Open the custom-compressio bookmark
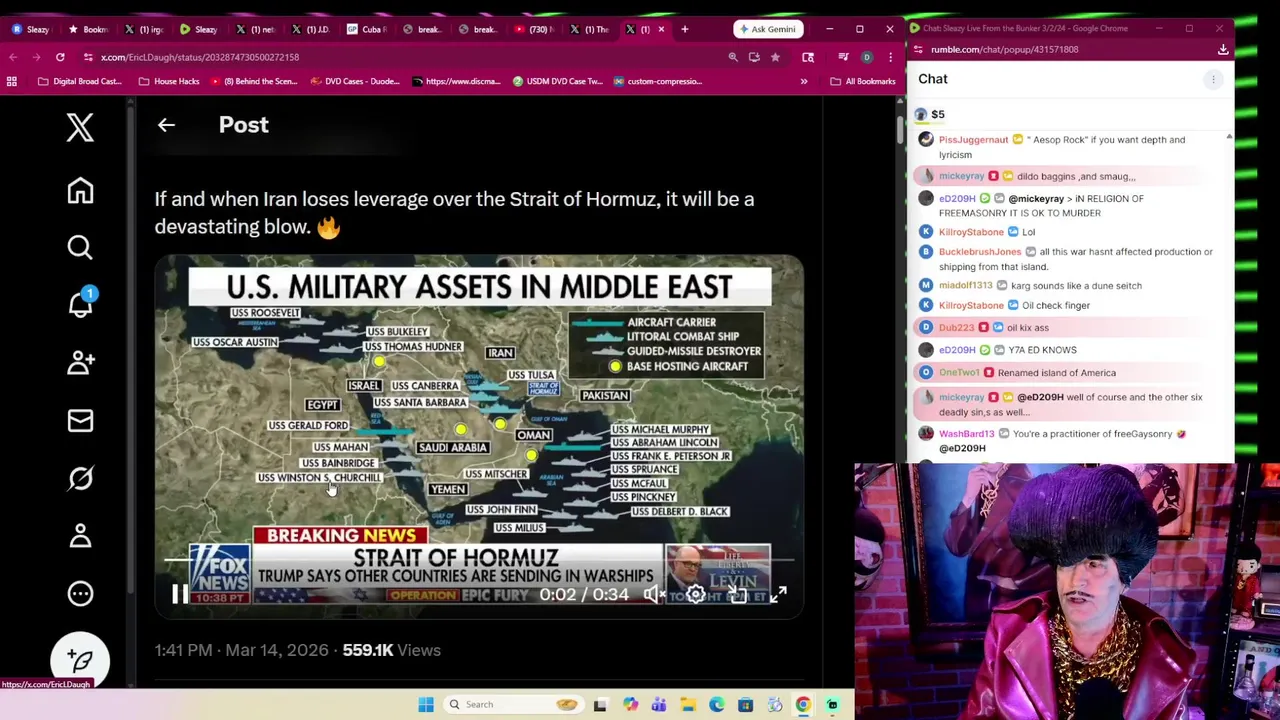The height and width of the screenshot is (720, 1280). (658, 81)
